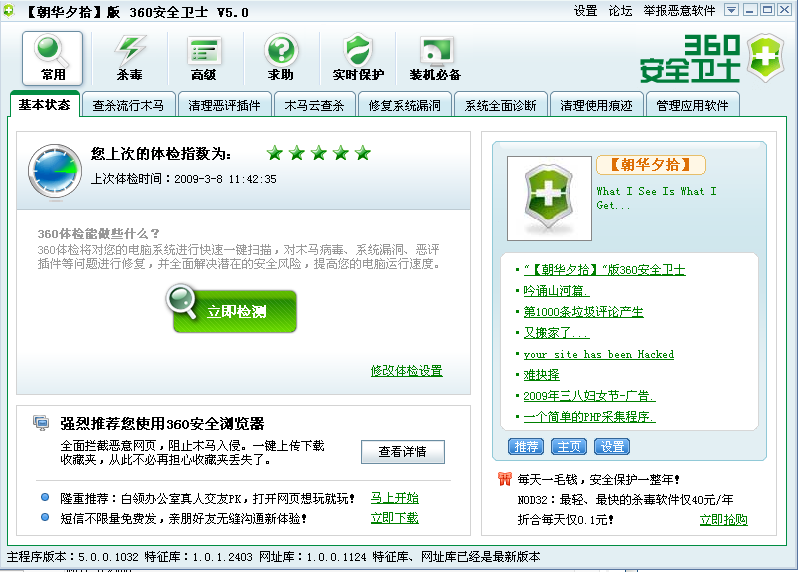
Task: Click the 主程序版本 5.0.0.1032 status text
Action: click(x=72, y=557)
